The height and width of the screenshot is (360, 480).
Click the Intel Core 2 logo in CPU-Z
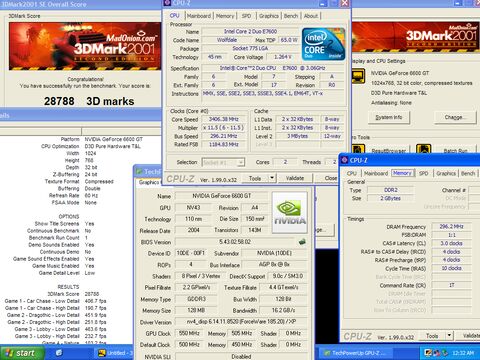point(323,44)
